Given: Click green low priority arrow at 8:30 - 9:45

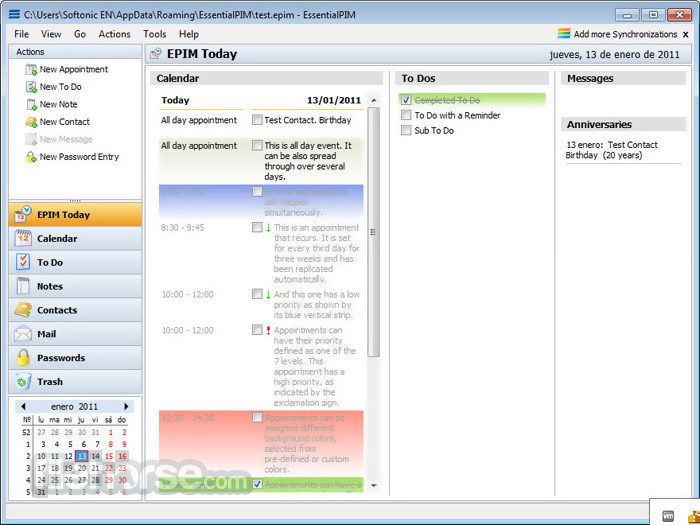Looking at the screenshot, I should (x=268, y=228).
